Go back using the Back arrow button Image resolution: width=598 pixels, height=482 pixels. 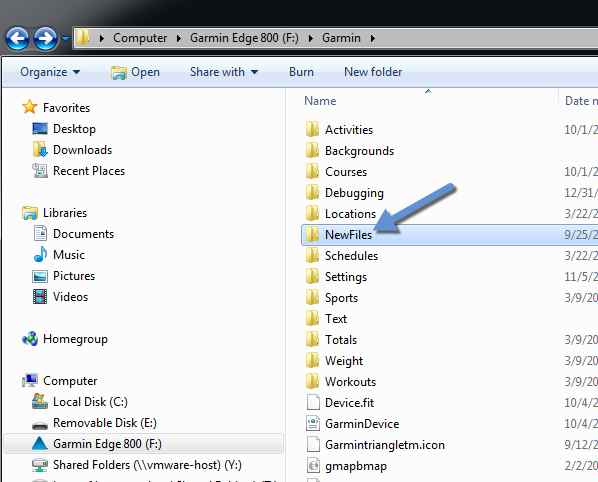pyautogui.click(x=17, y=38)
